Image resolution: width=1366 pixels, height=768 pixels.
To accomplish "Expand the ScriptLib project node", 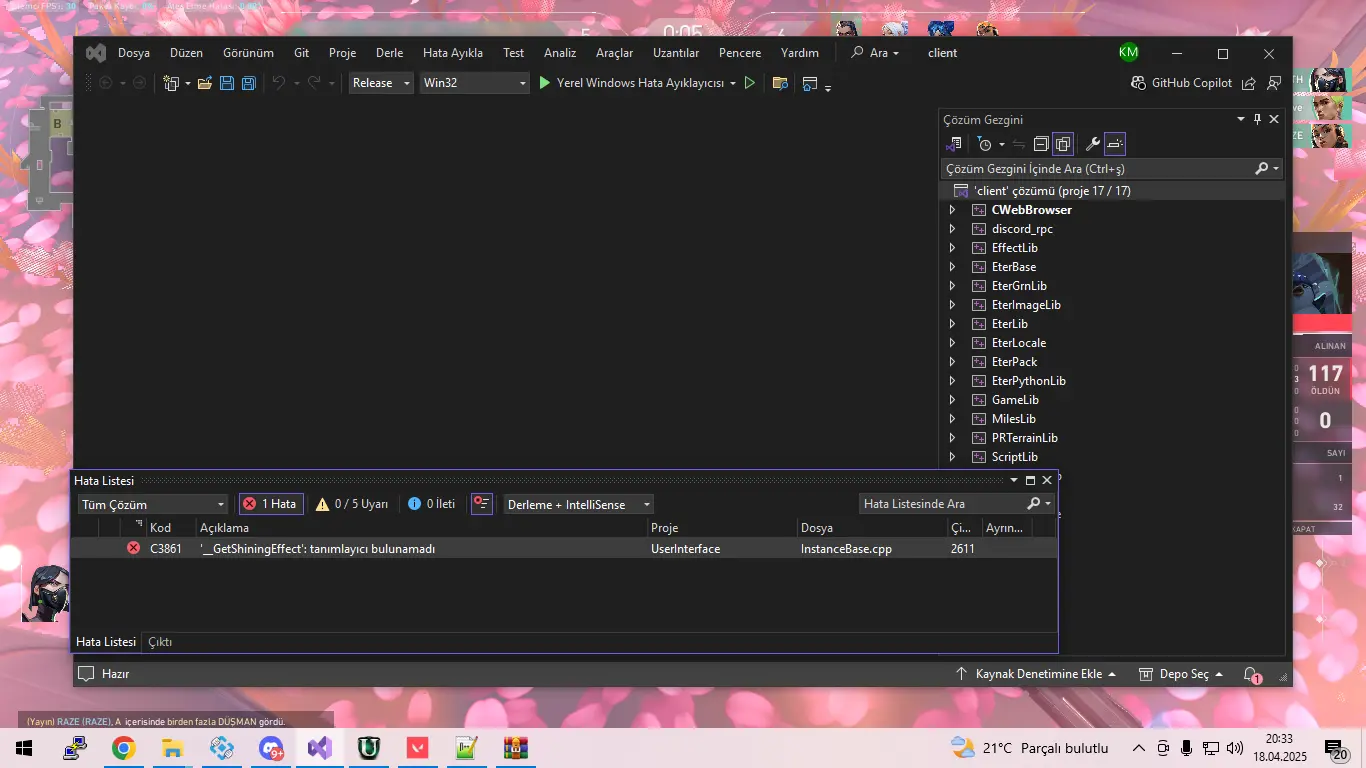I will [x=952, y=457].
